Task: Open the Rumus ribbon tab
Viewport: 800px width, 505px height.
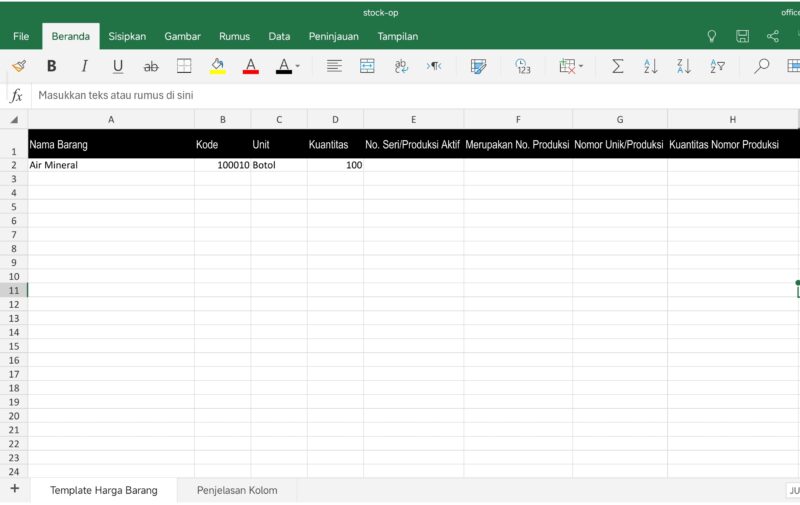Action: click(x=234, y=36)
